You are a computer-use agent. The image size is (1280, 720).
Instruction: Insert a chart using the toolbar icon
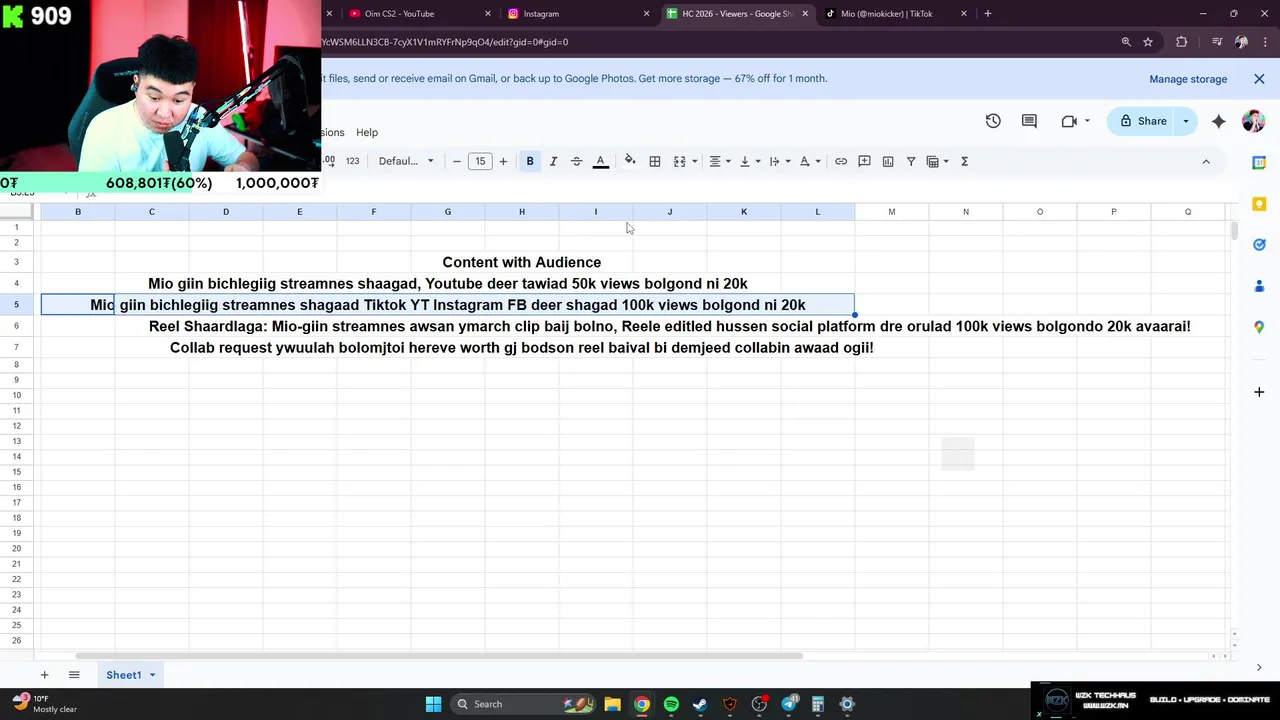point(888,161)
